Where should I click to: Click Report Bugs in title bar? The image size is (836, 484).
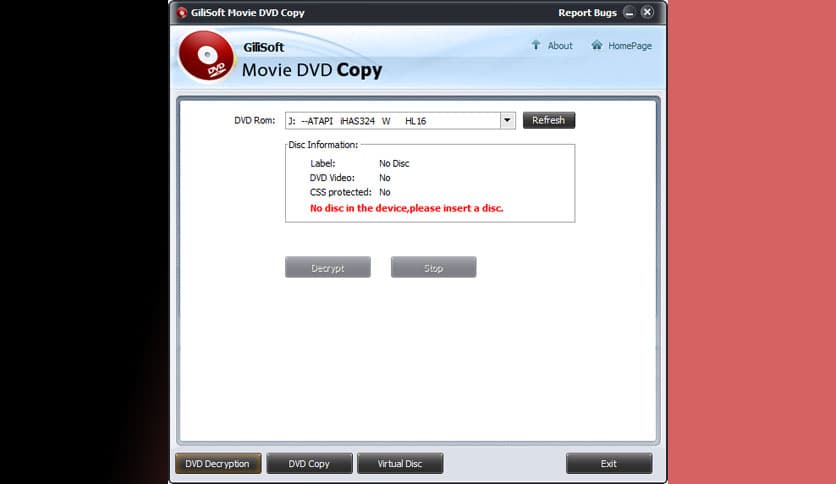587,13
